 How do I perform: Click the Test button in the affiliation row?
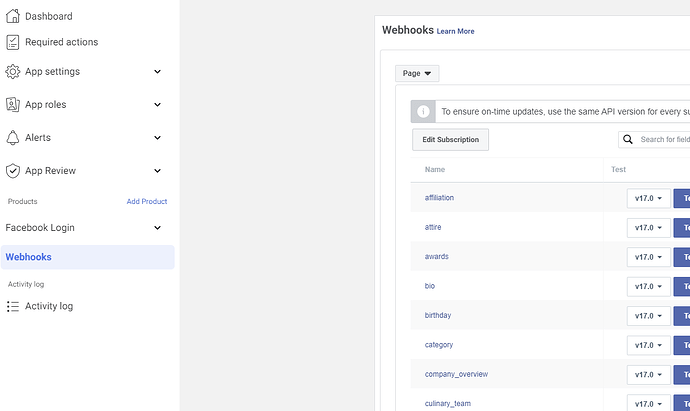click(682, 198)
